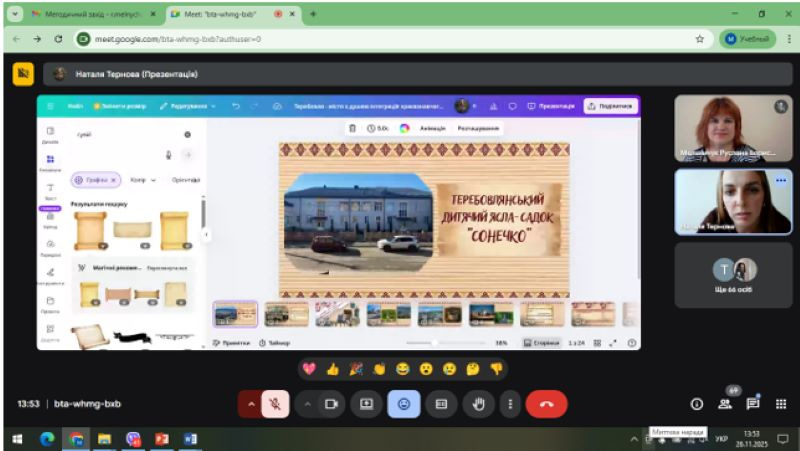Turn on captions in Meet
This screenshot has width=800, height=451.
441,404
